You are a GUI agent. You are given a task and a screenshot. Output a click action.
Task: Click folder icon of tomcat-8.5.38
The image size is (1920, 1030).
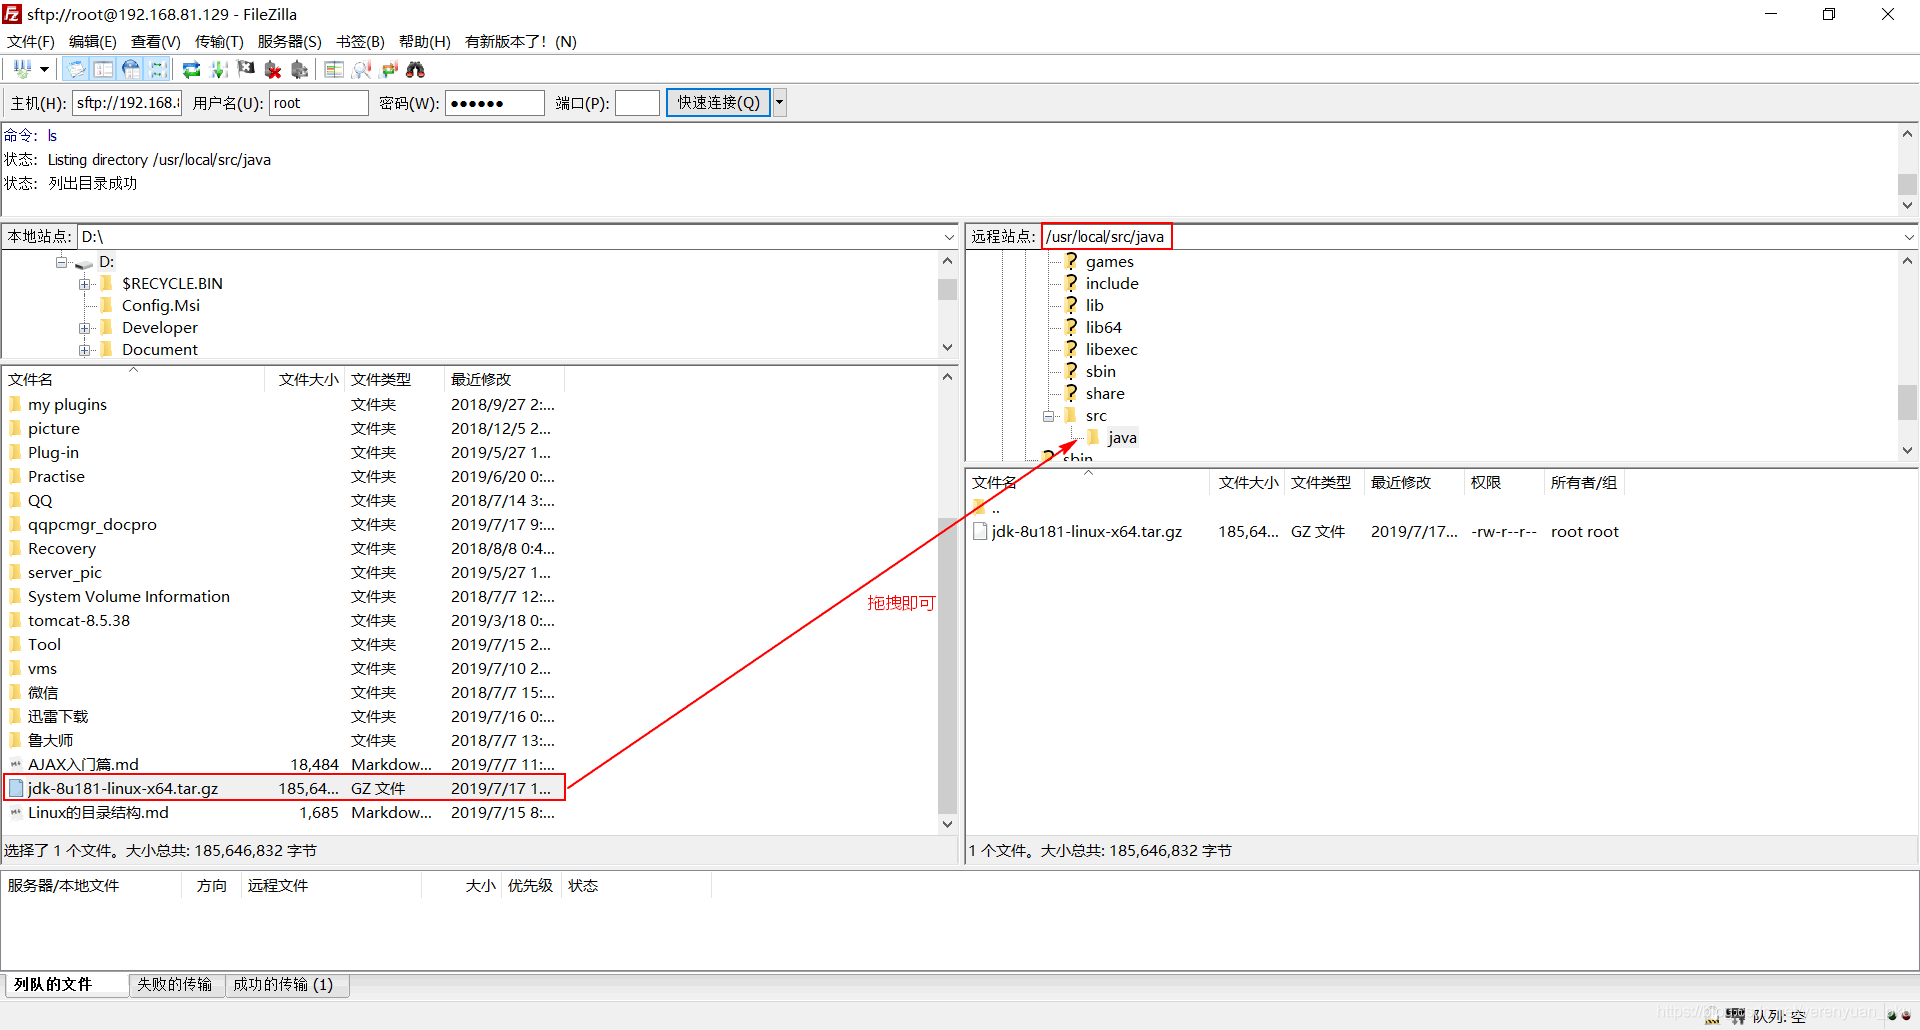tap(16, 620)
